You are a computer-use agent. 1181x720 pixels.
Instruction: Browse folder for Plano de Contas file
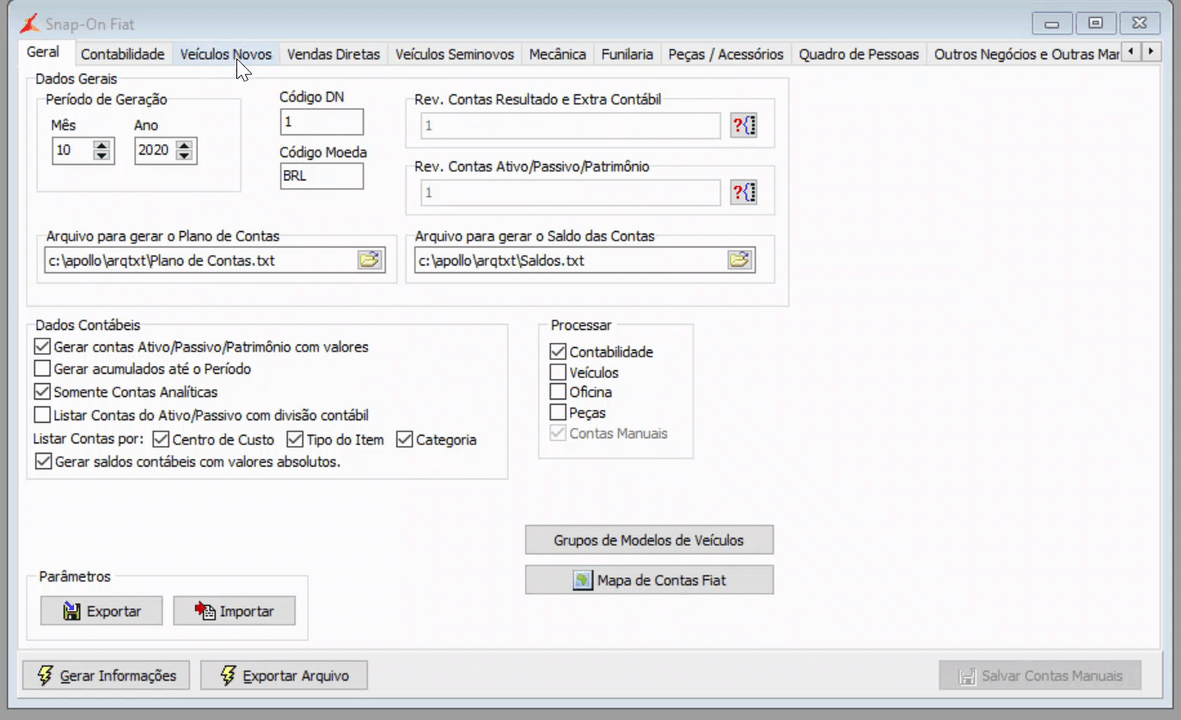click(x=369, y=260)
